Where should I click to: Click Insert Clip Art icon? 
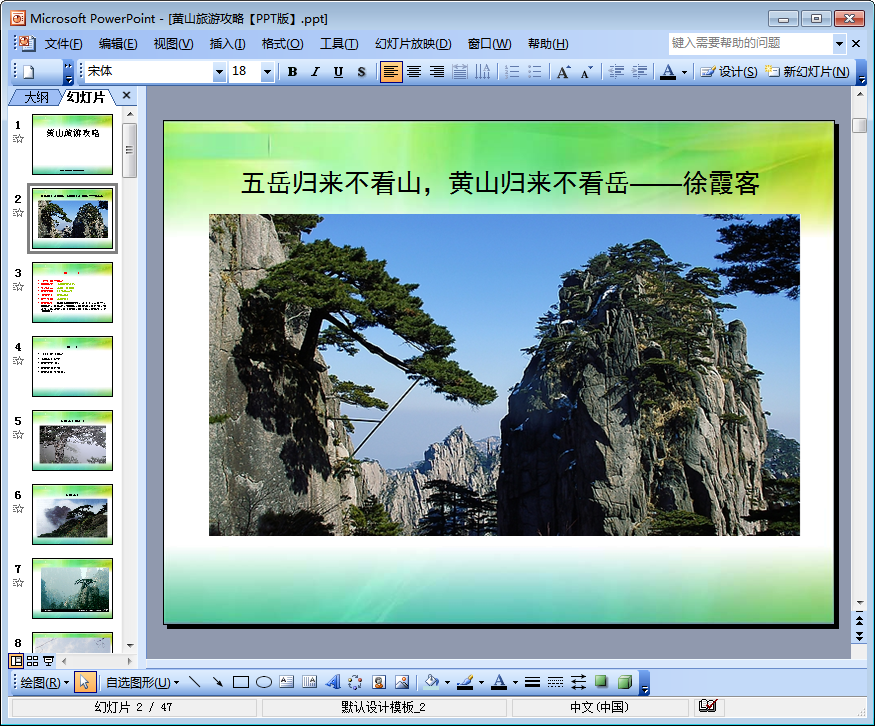[x=379, y=682]
